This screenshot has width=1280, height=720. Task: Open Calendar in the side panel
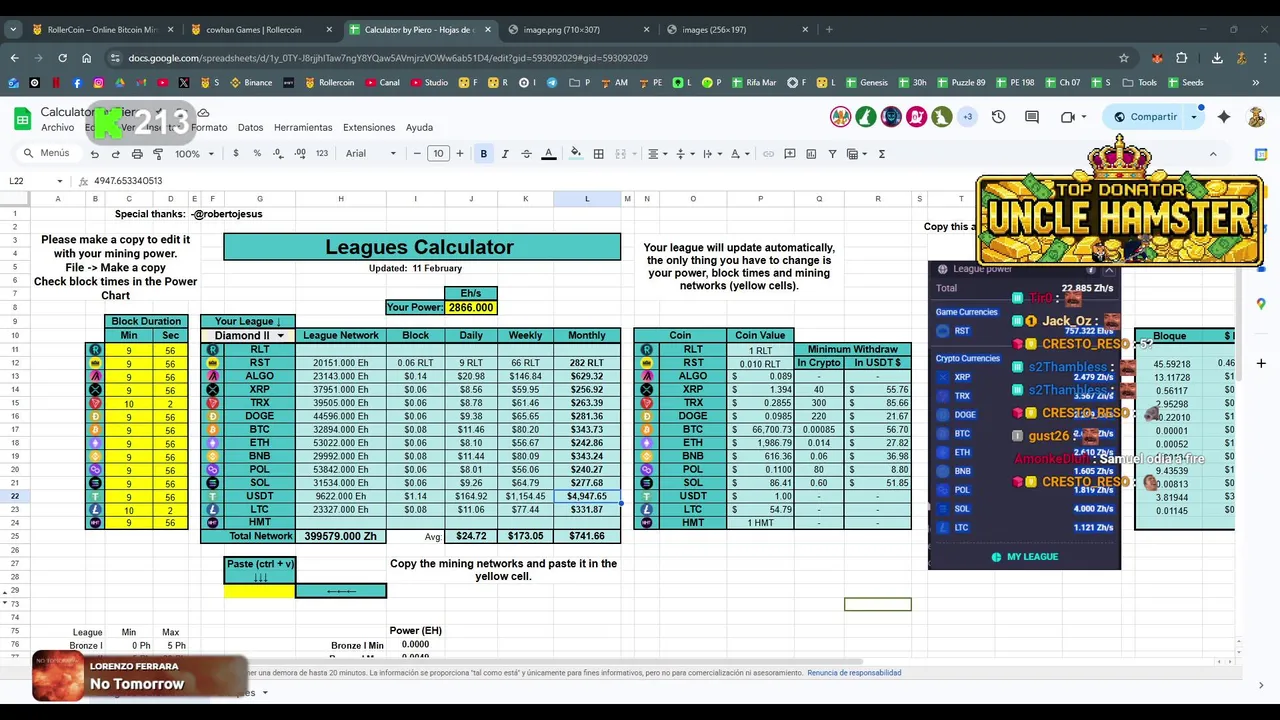[1261, 155]
